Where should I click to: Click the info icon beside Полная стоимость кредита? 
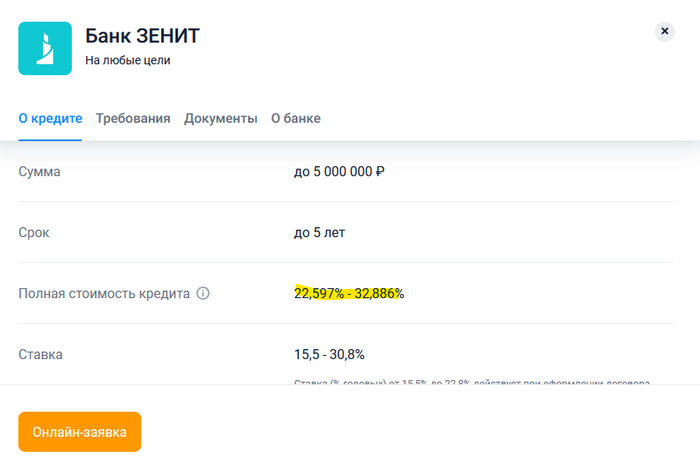point(203,294)
